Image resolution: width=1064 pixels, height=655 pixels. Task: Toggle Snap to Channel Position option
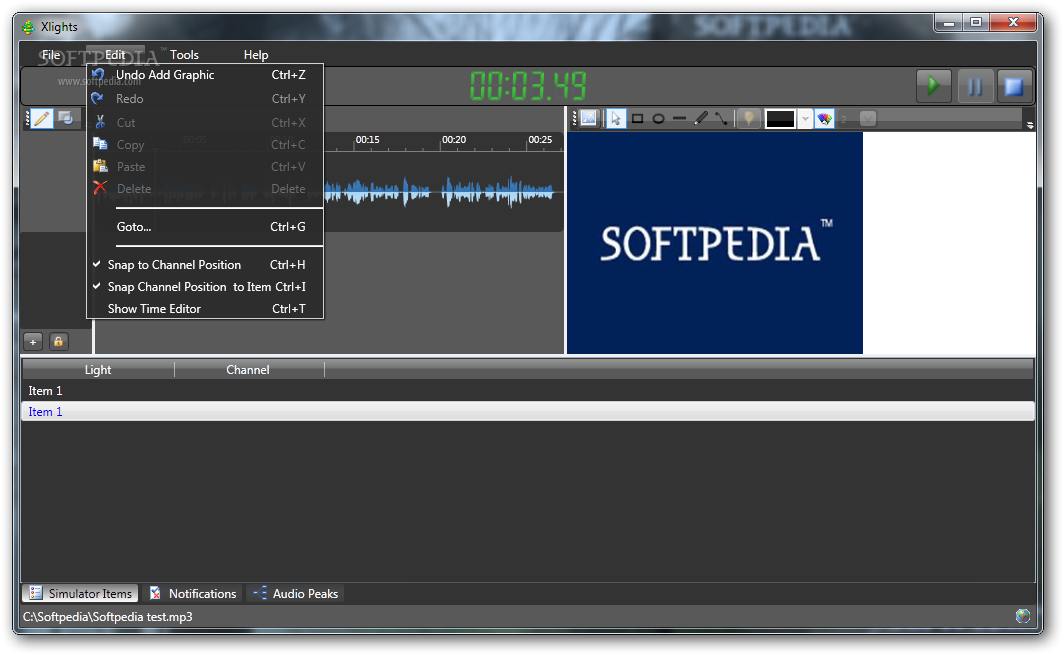click(x=205, y=265)
